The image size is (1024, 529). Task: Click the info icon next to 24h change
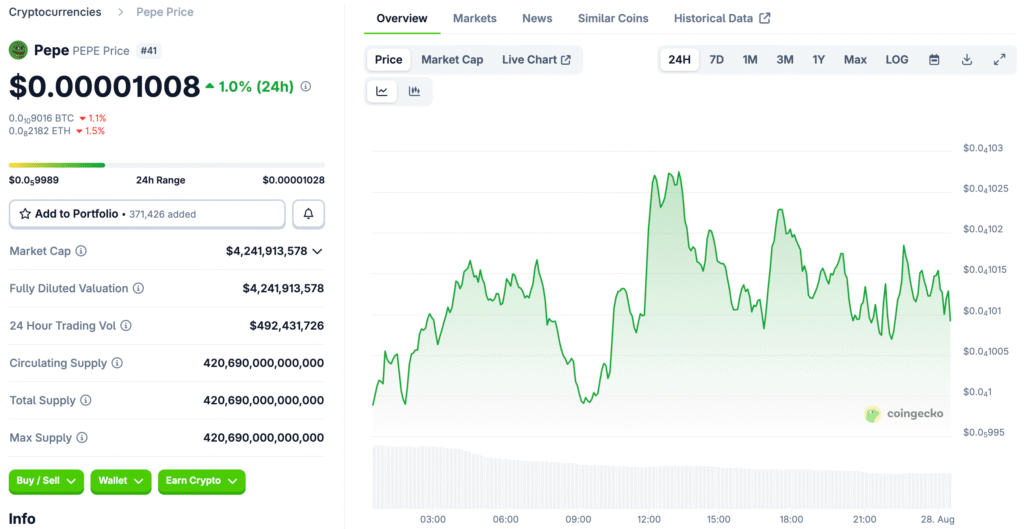pyautogui.click(x=305, y=86)
